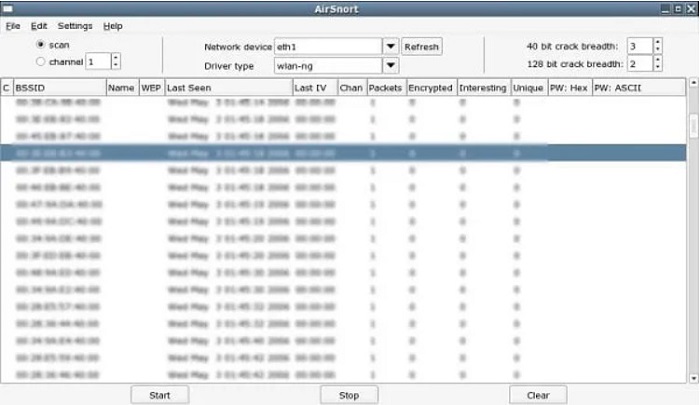Decrease channel number with down arrow
700x405 pixels.
pos(116,65)
